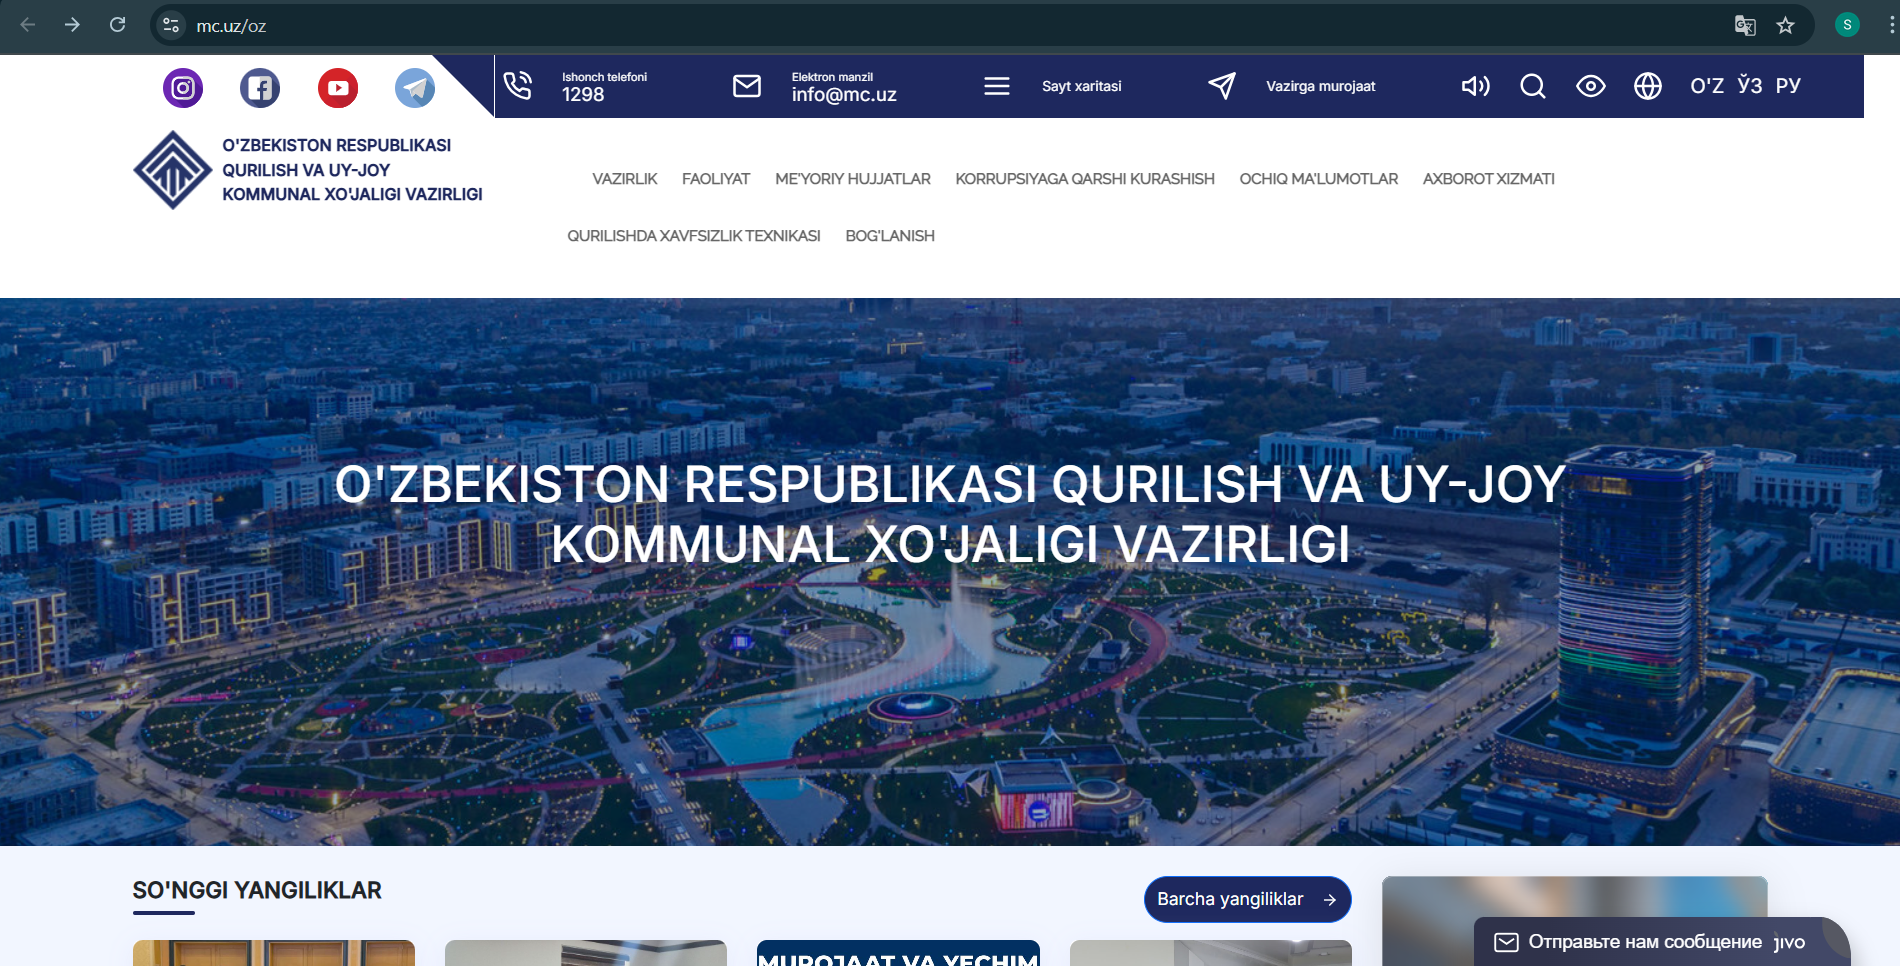Expand the FAOLIYAT menu

coord(716,179)
